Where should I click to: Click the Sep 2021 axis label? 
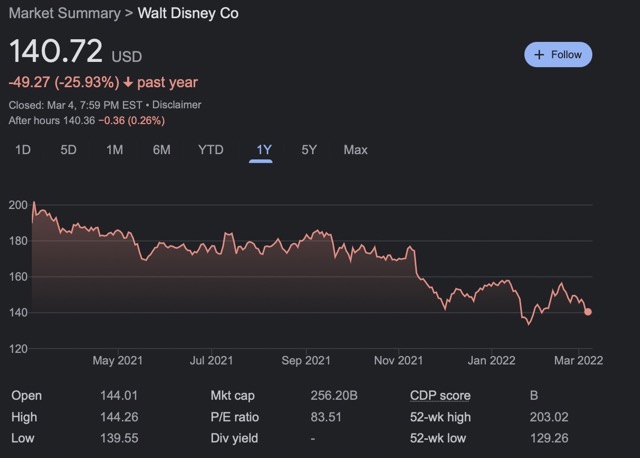(x=306, y=360)
